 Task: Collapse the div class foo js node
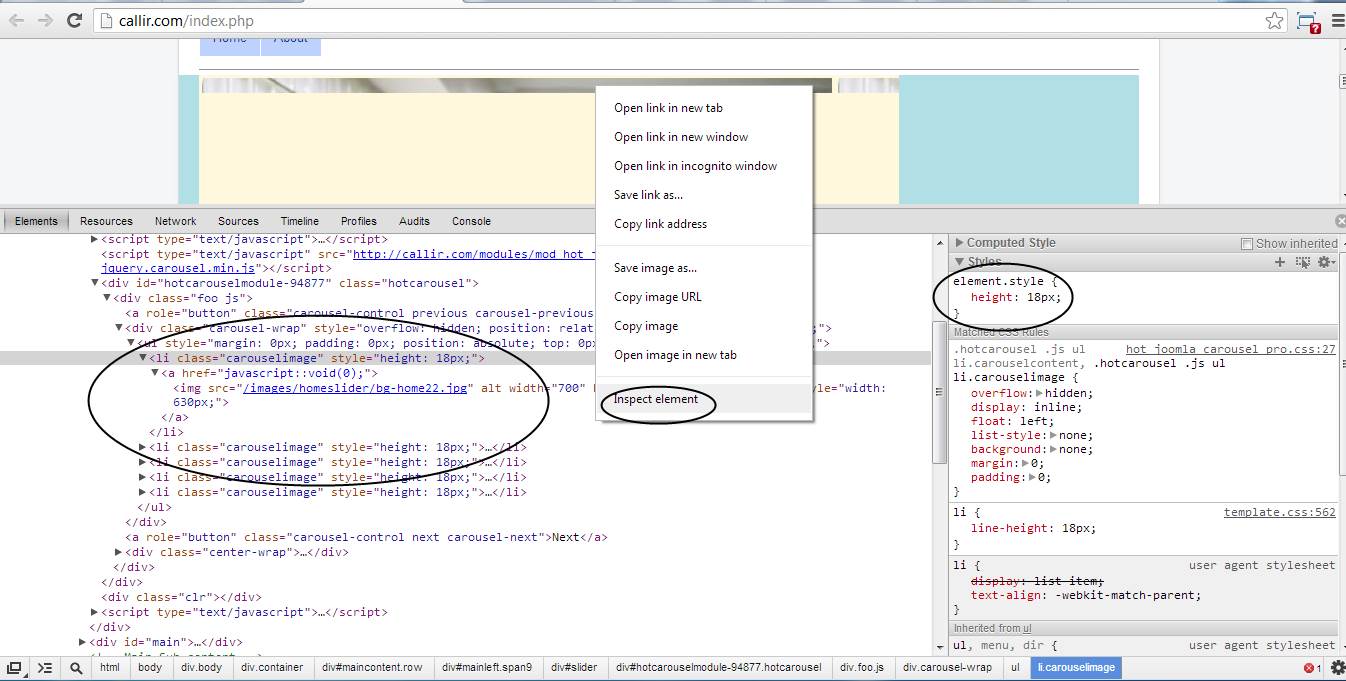pyautogui.click(x=107, y=298)
